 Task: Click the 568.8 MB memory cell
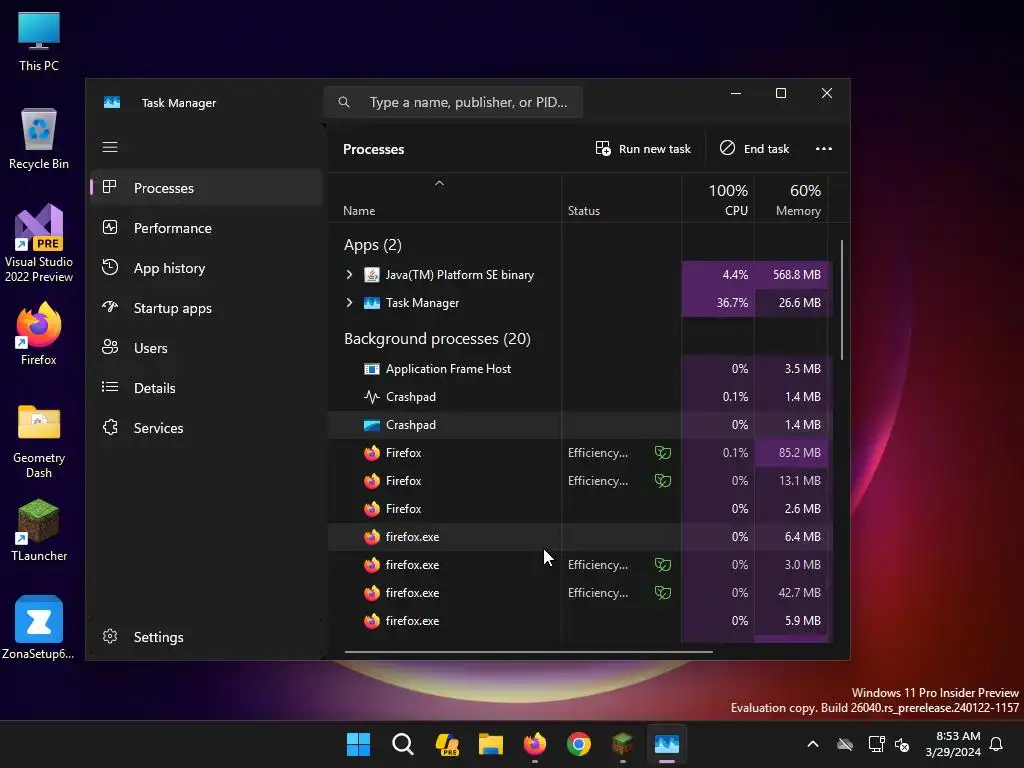point(792,275)
